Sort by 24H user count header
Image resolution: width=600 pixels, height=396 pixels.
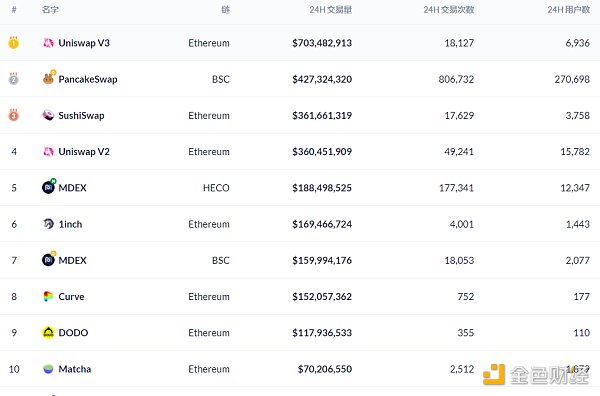pyautogui.click(x=568, y=10)
